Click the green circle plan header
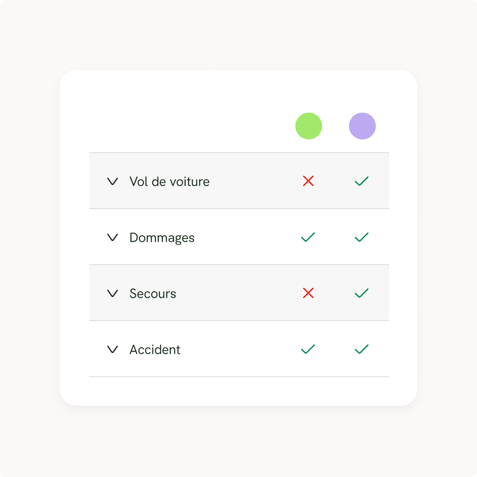The height and width of the screenshot is (477, 477). coord(309,126)
